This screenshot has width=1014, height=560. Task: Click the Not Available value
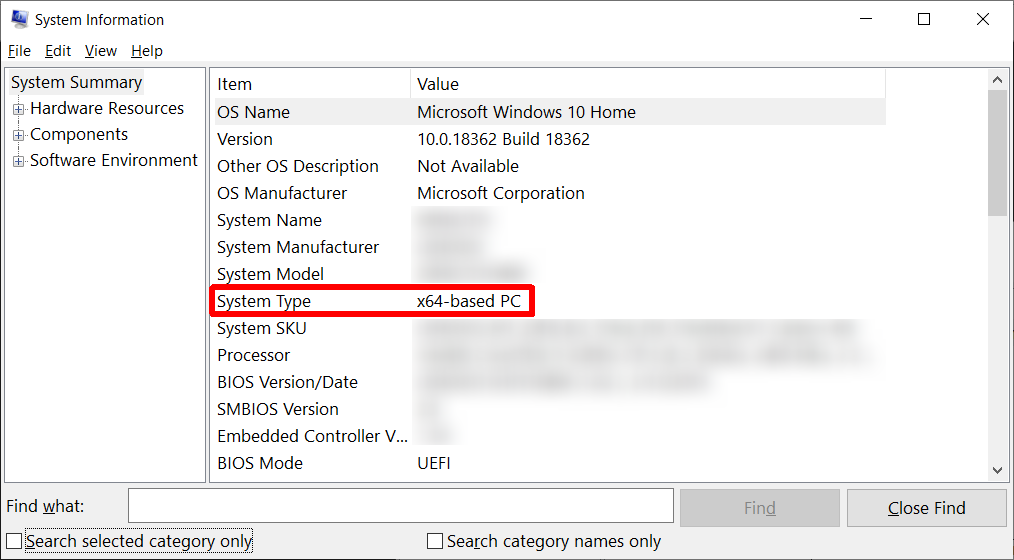click(x=468, y=166)
